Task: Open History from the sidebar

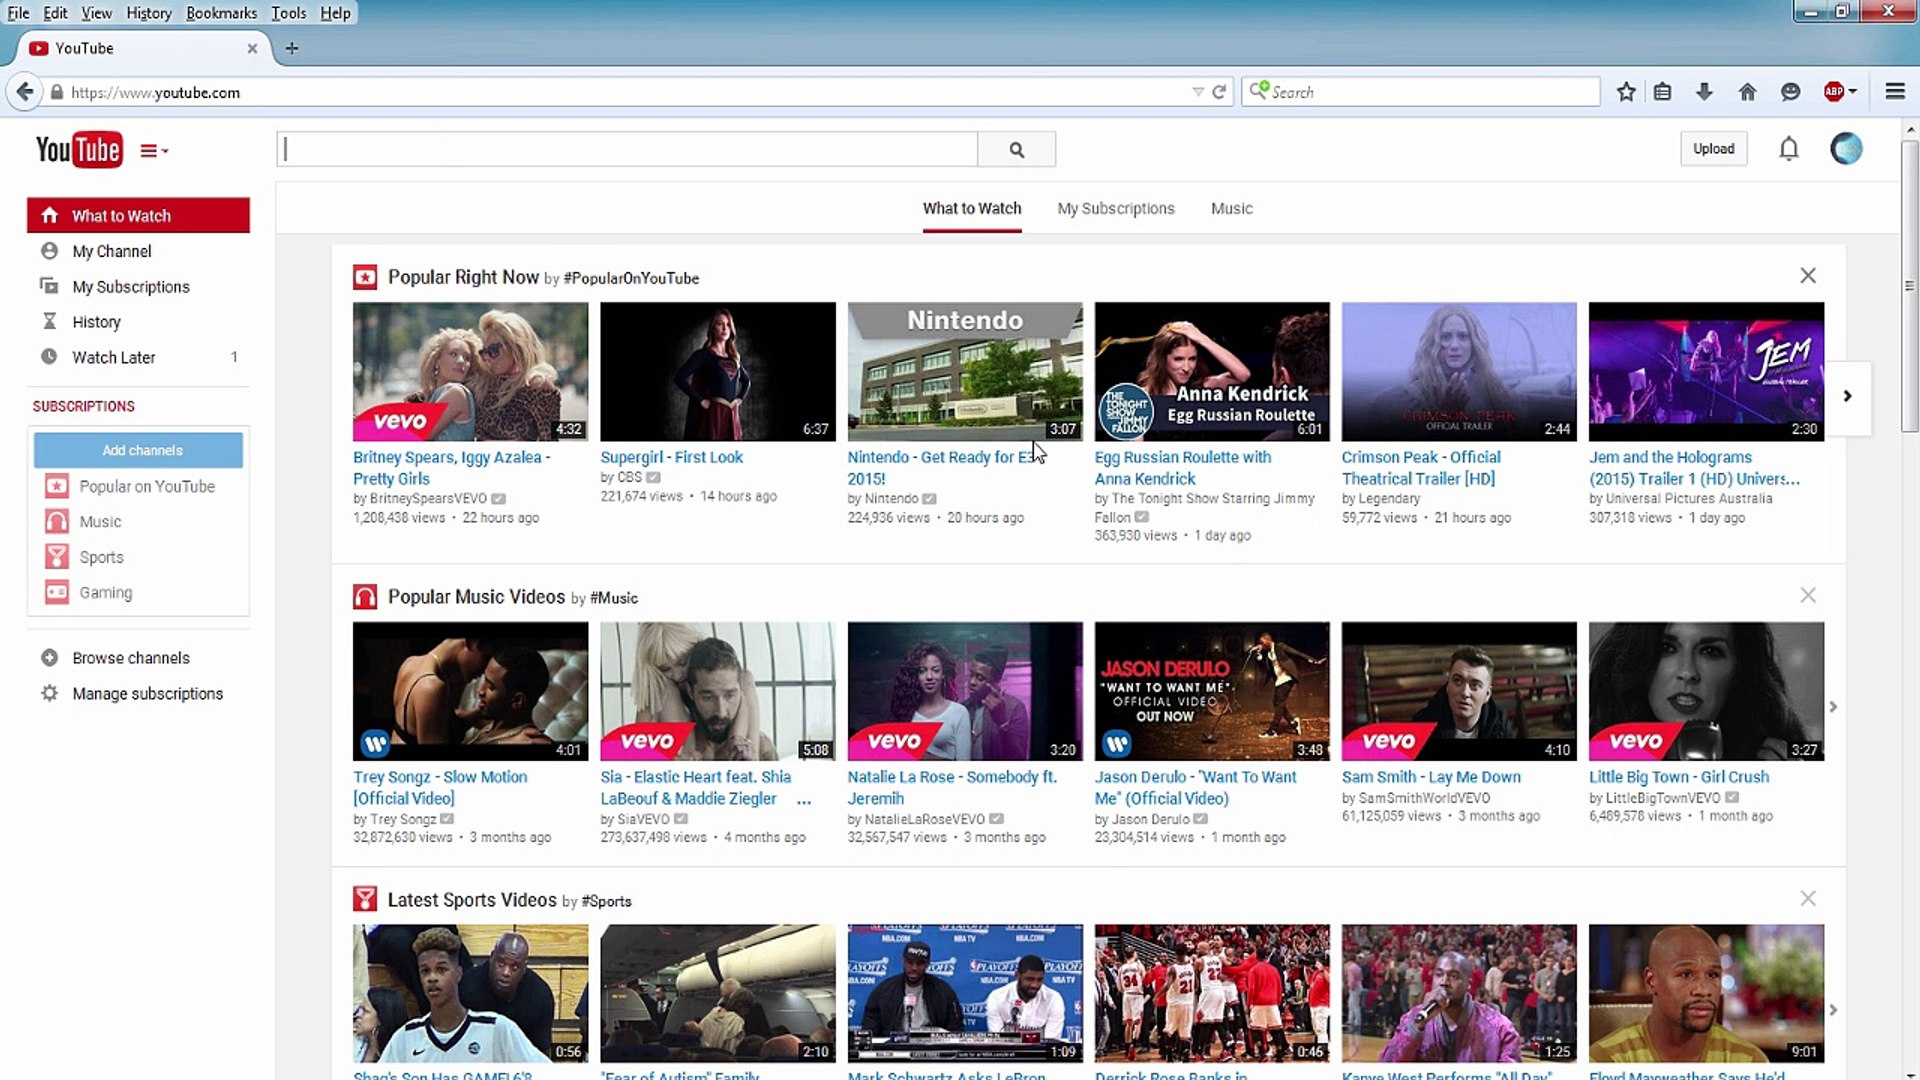Action: [x=96, y=321]
